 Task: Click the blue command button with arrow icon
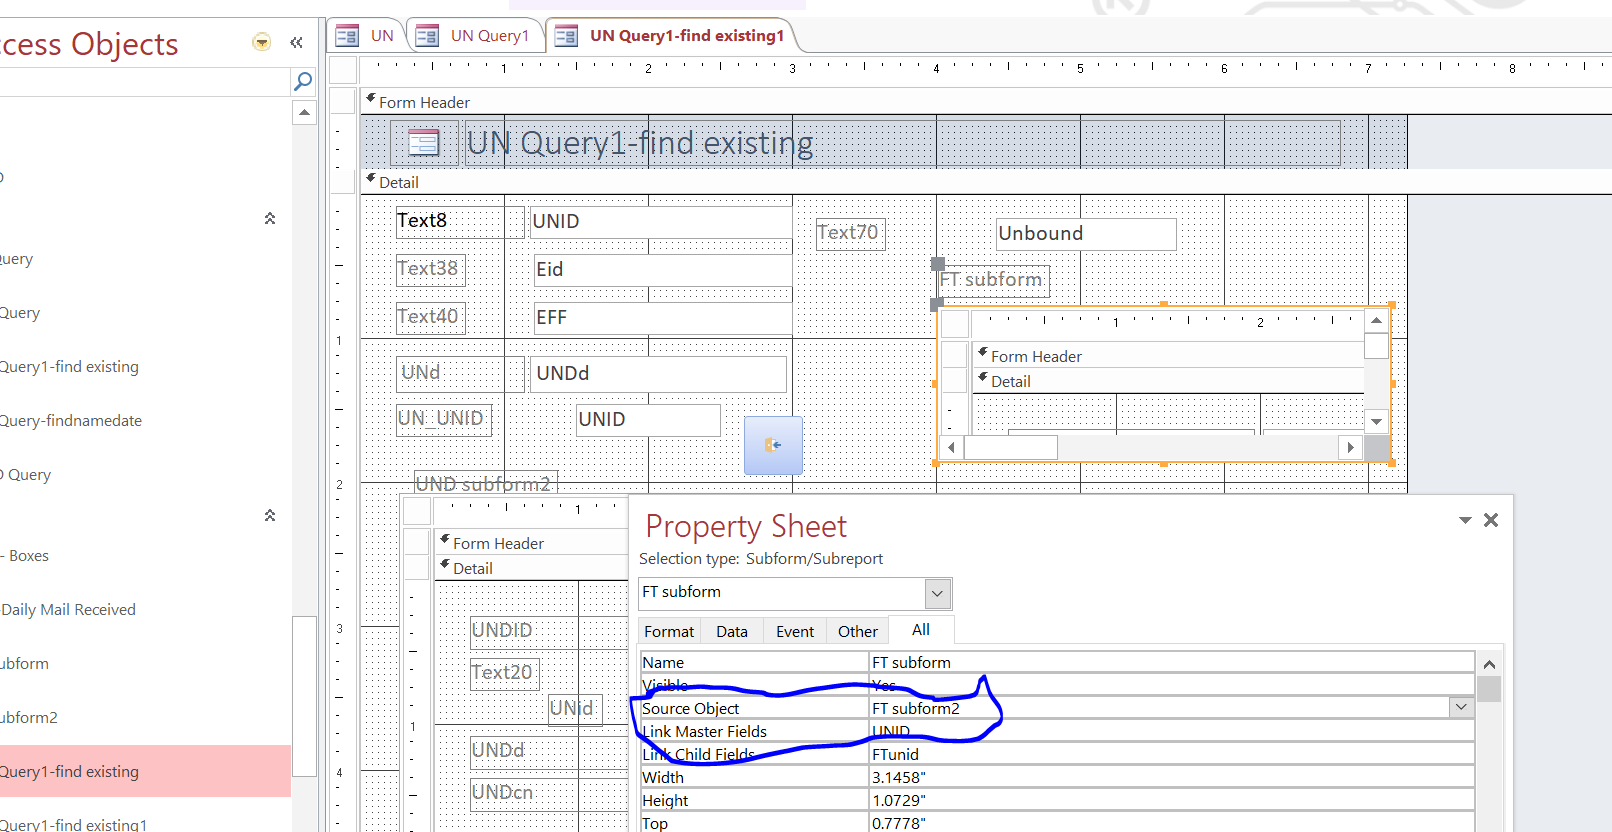pyautogui.click(x=773, y=445)
